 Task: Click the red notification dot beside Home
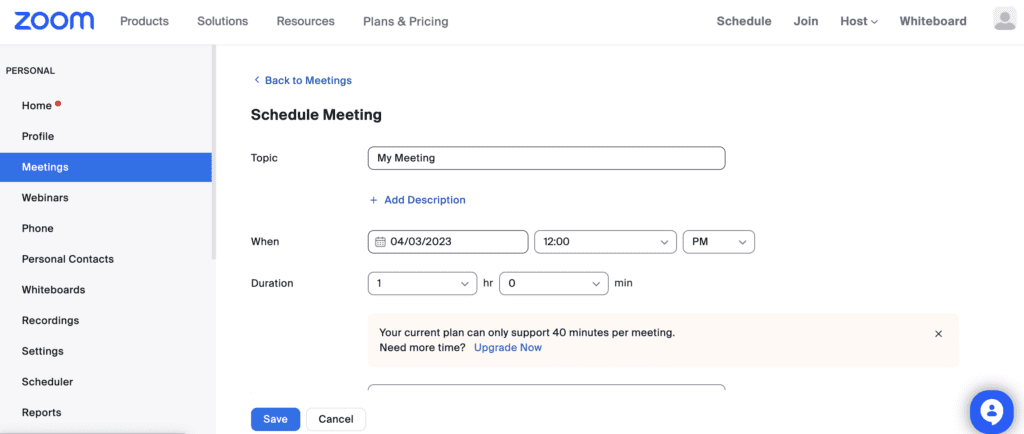58,103
